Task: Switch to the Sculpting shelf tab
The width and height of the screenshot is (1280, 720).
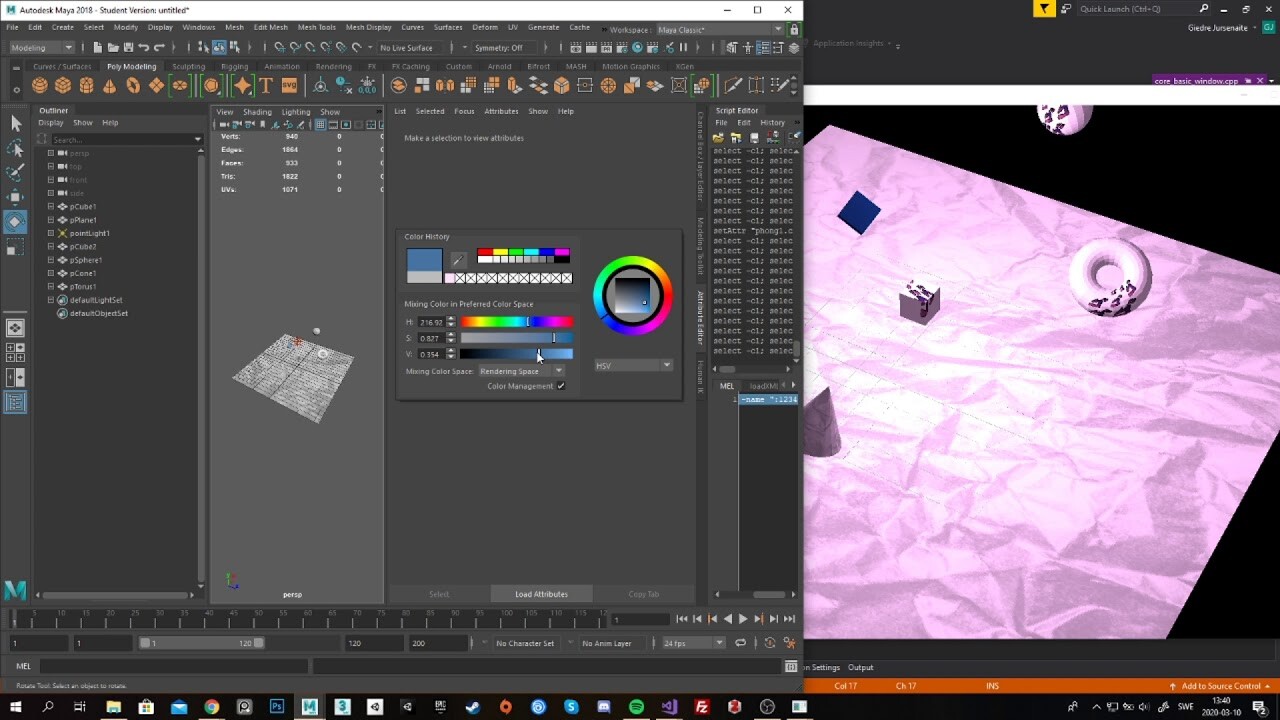Action: 188,66
